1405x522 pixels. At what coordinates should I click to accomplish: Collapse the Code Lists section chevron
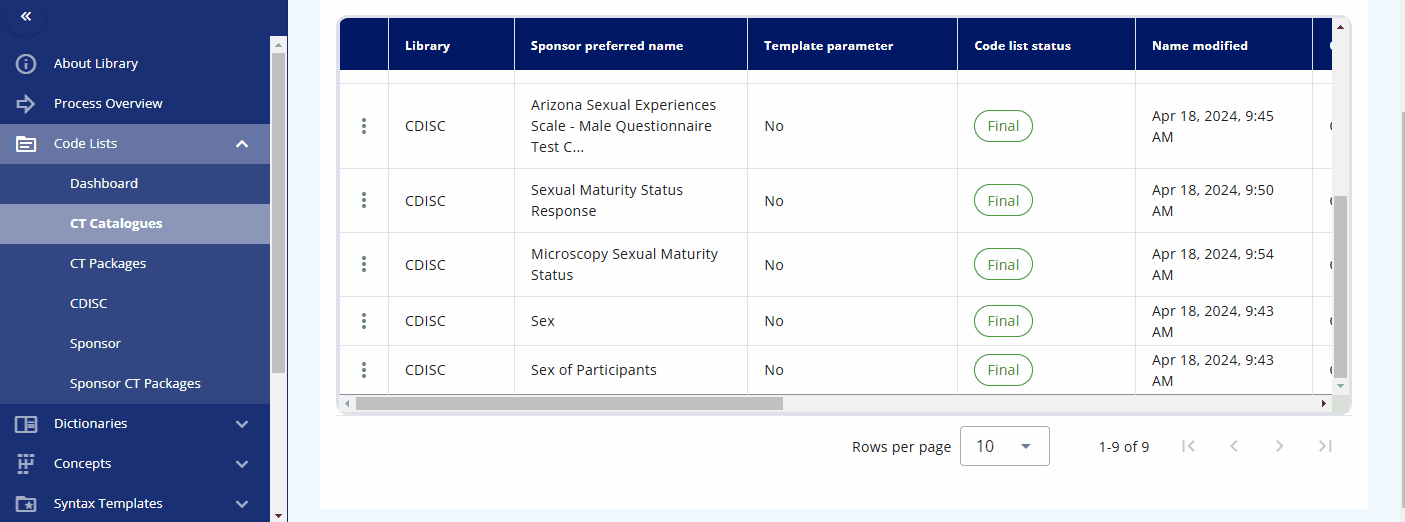242,144
